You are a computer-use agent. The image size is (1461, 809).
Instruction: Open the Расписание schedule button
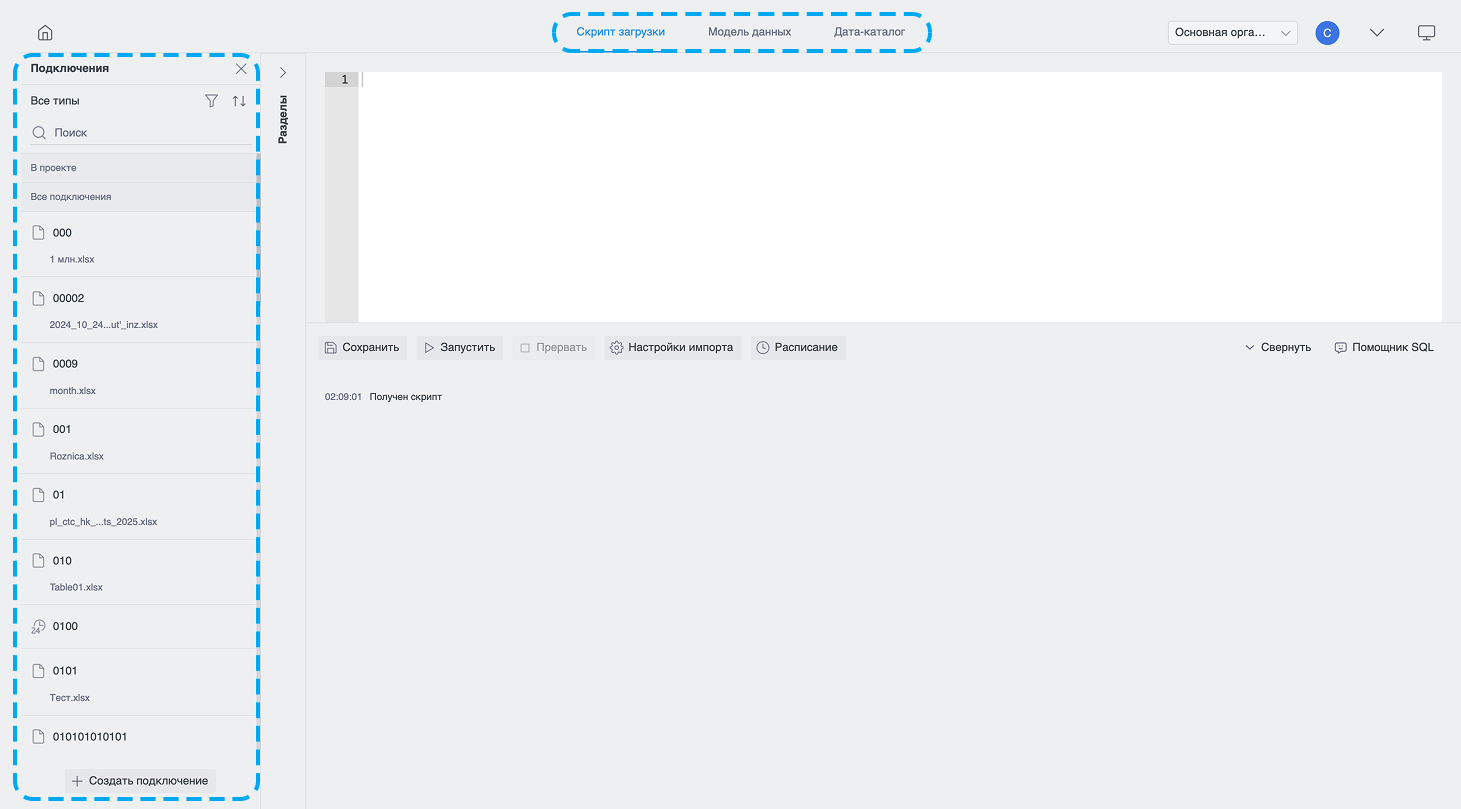pos(798,348)
